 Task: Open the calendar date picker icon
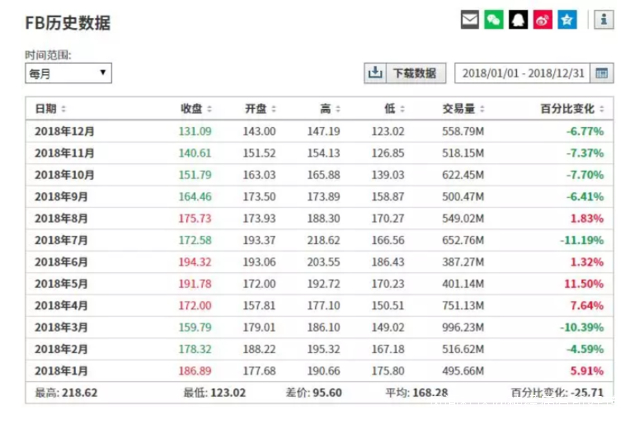click(602, 73)
